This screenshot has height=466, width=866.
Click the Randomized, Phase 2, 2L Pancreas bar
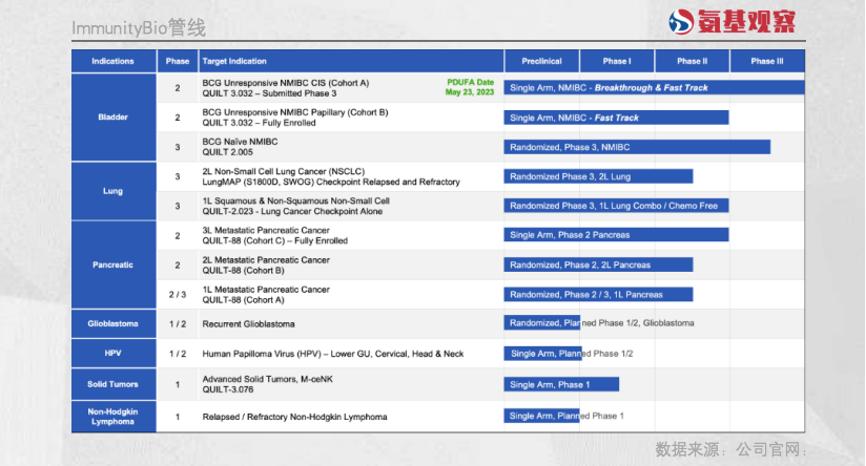point(598,265)
